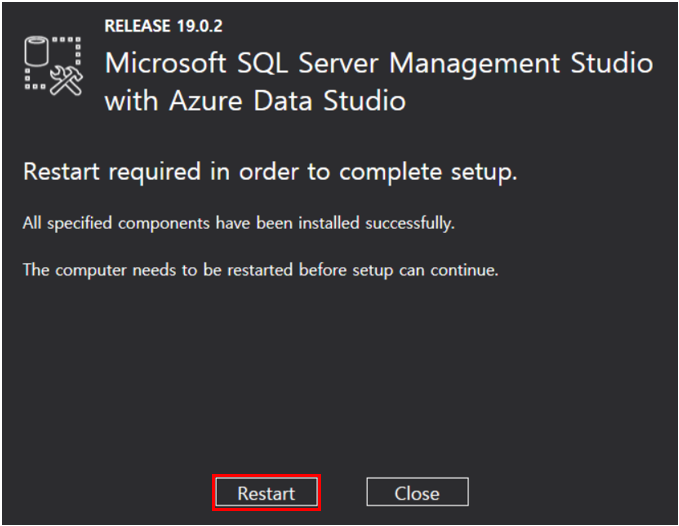Click the 'installed successfully' status message
Screen dimensions: 679x526
pos(239,223)
